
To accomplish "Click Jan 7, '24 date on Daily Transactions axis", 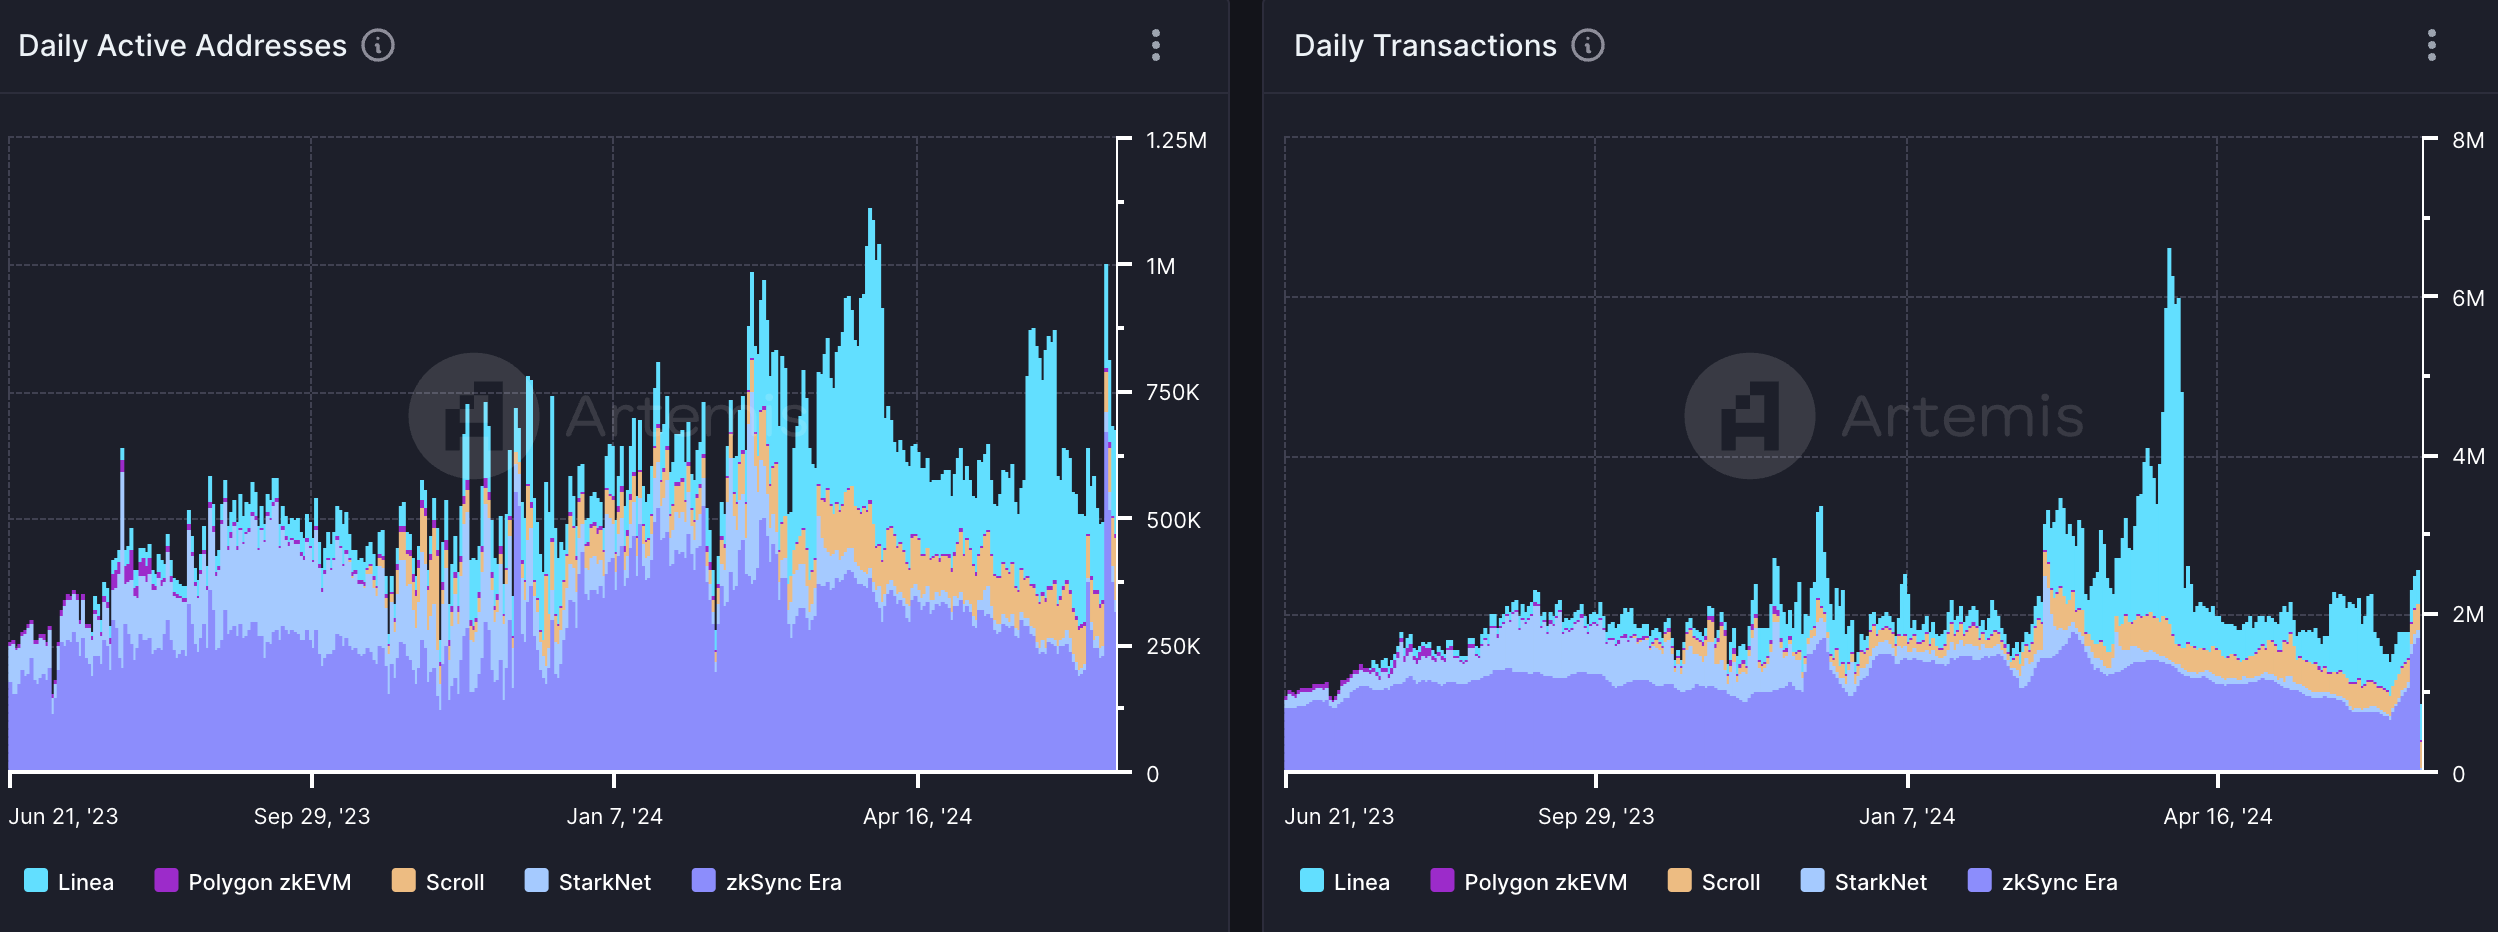I will coord(1907,816).
